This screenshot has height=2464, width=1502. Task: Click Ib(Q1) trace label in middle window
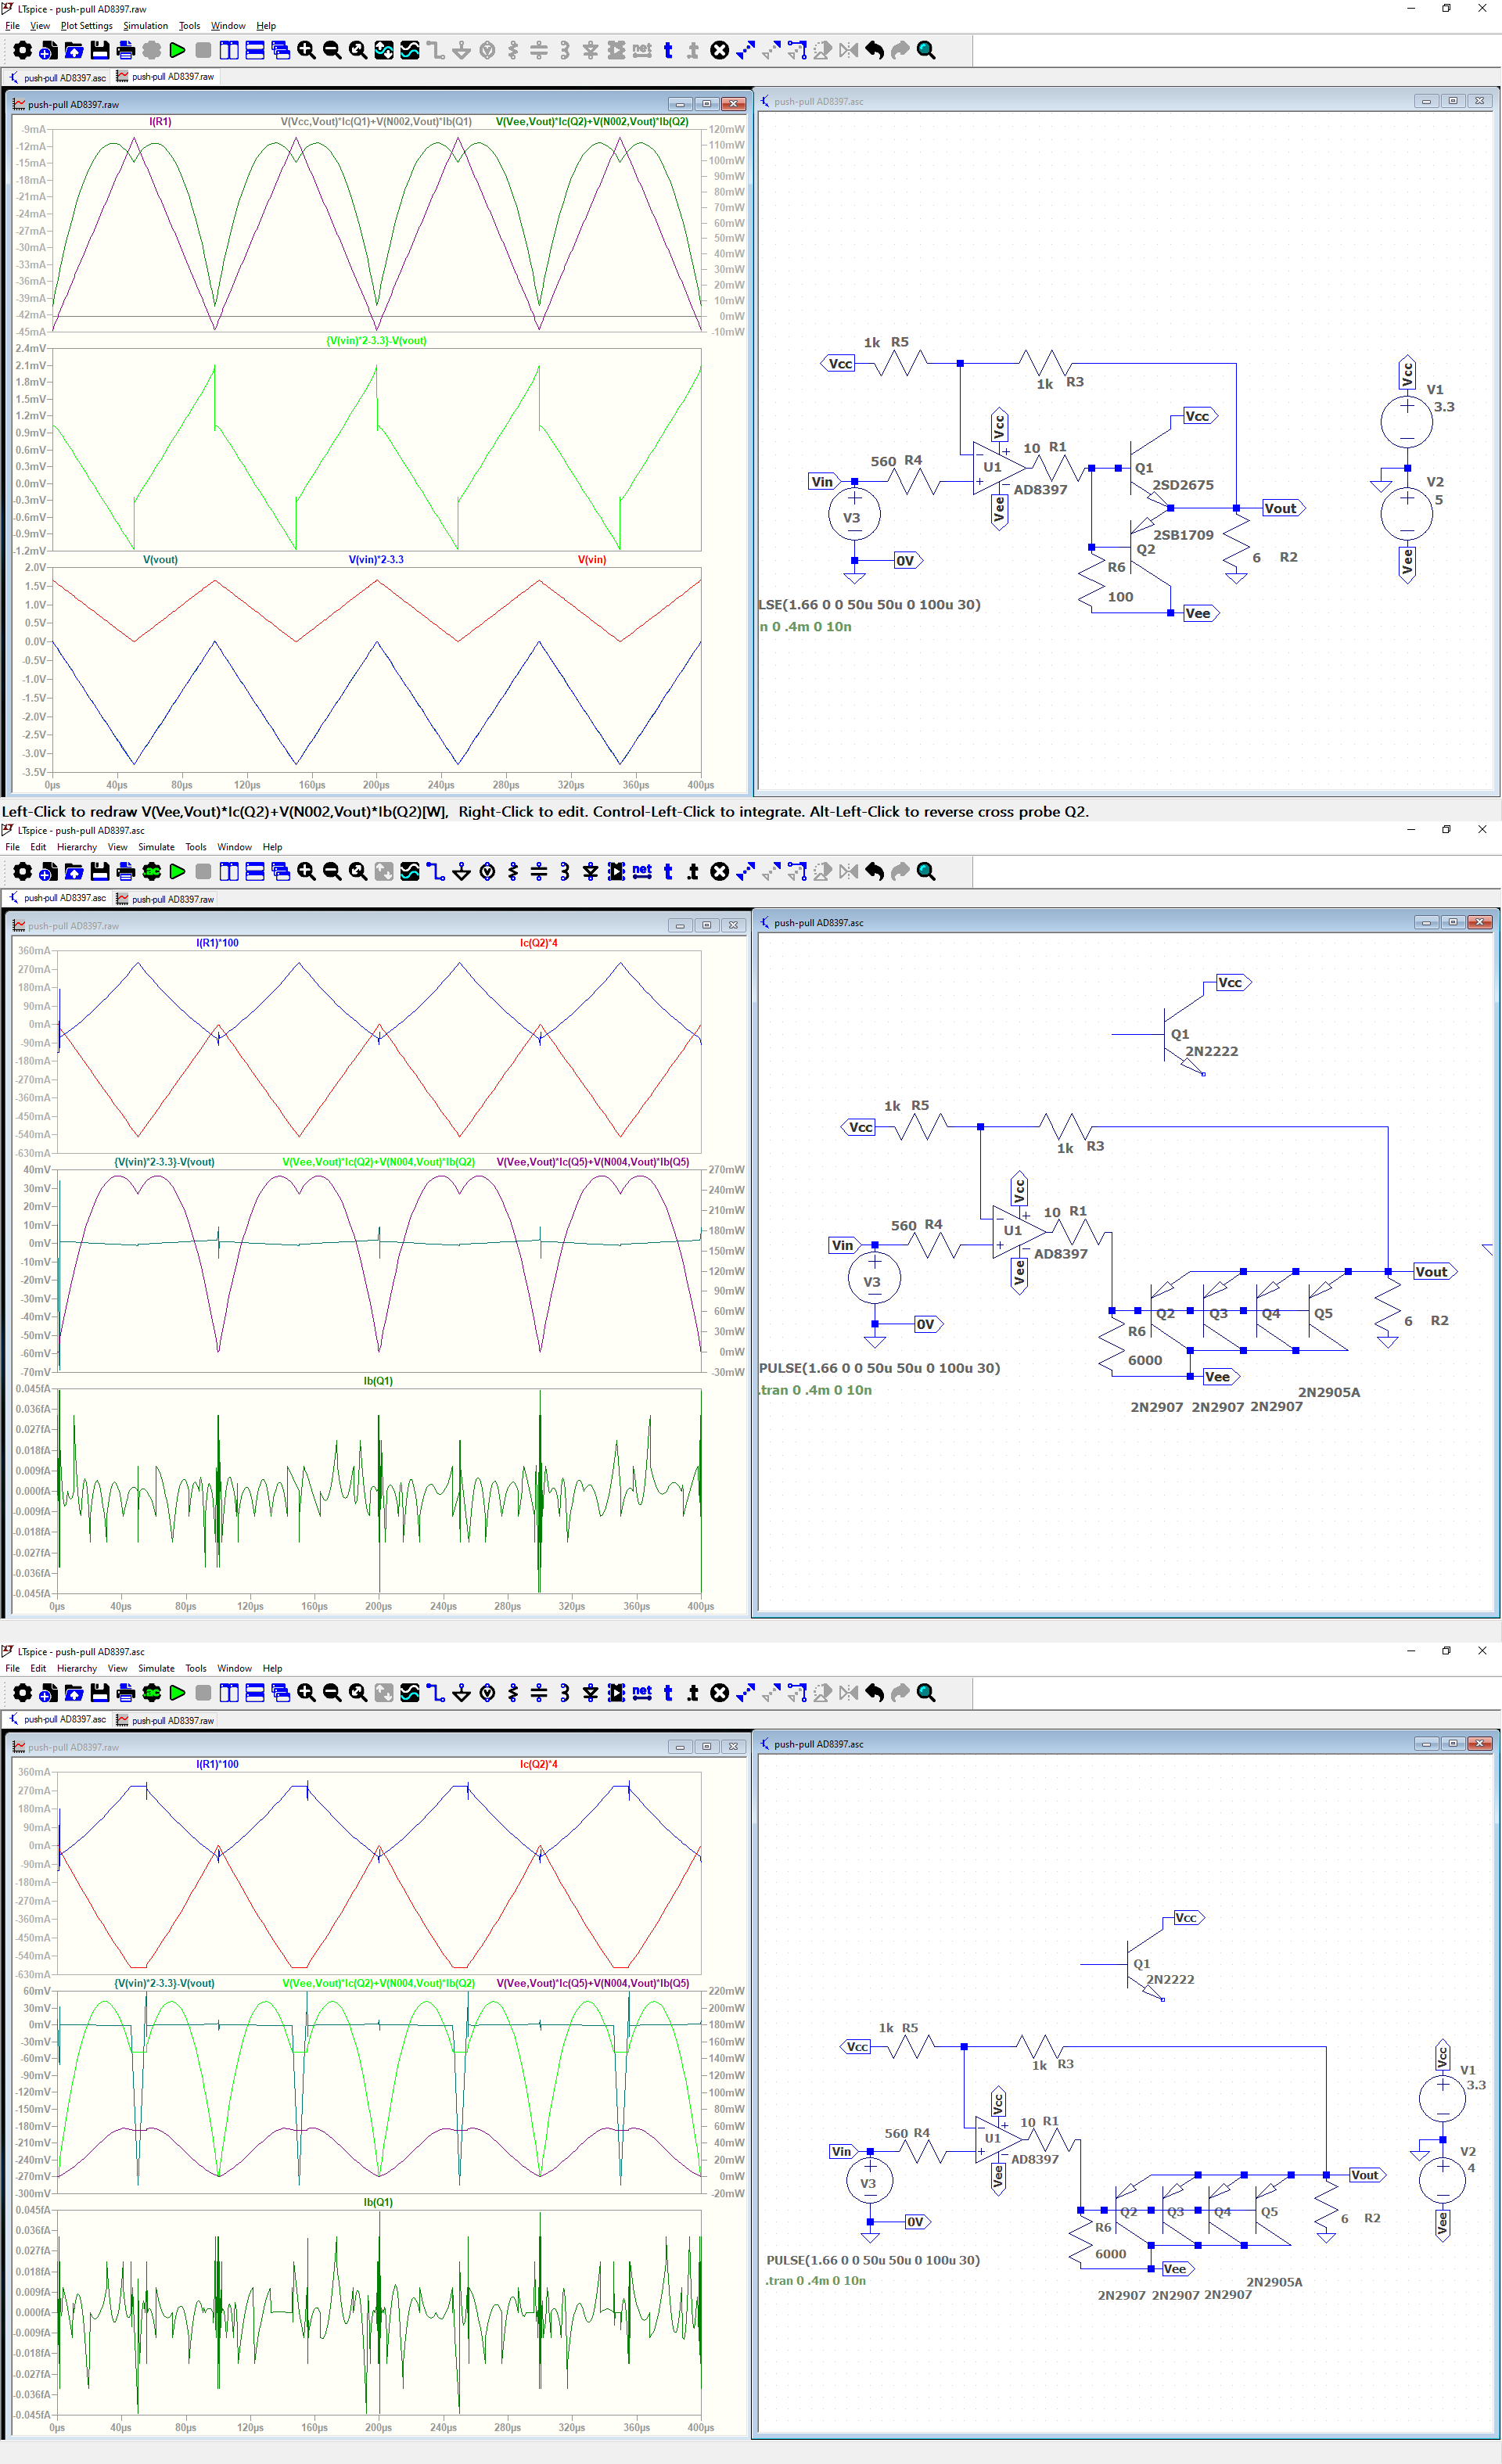pyautogui.click(x=378, y=1381)
